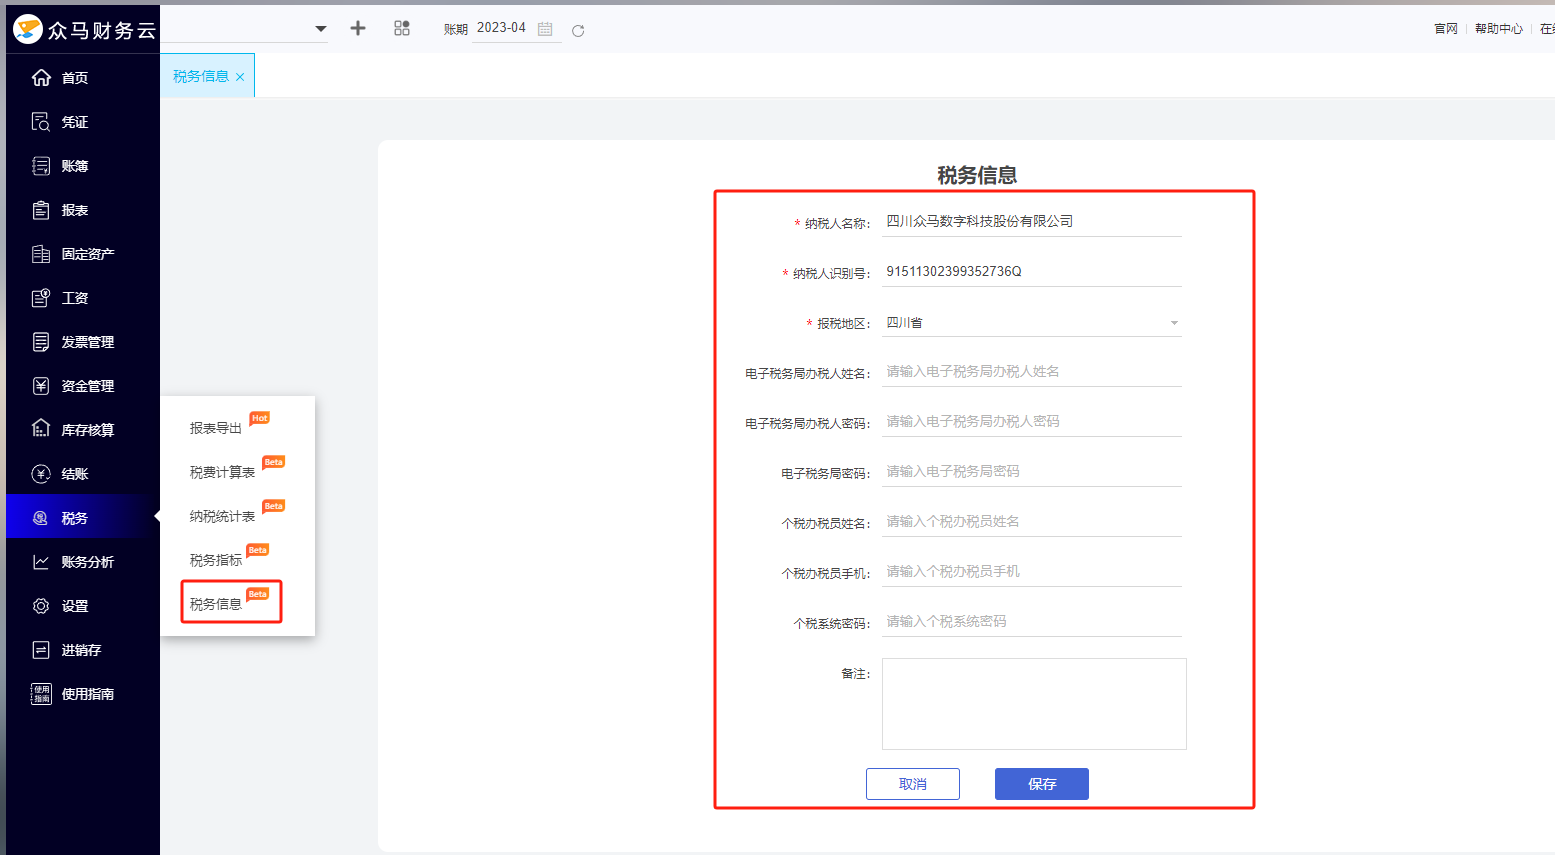Open the 账务分析 analysis chart icon
Screen dimensions: 1555x855
point(41,561)
